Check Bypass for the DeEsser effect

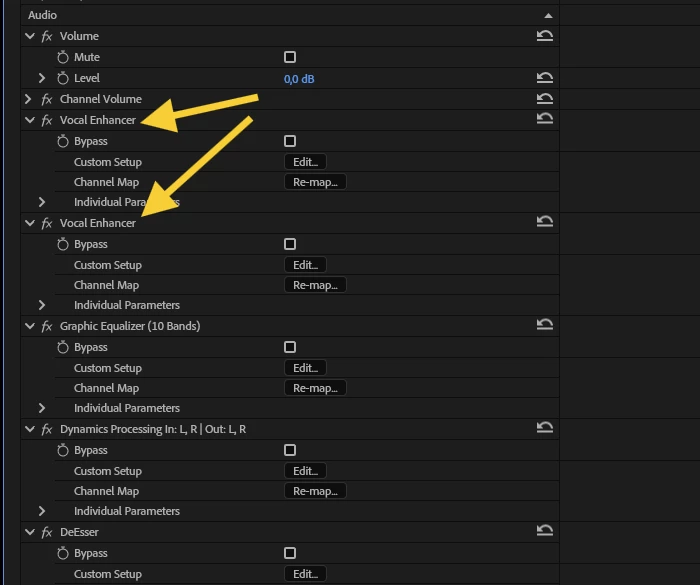tap(290, 553)
